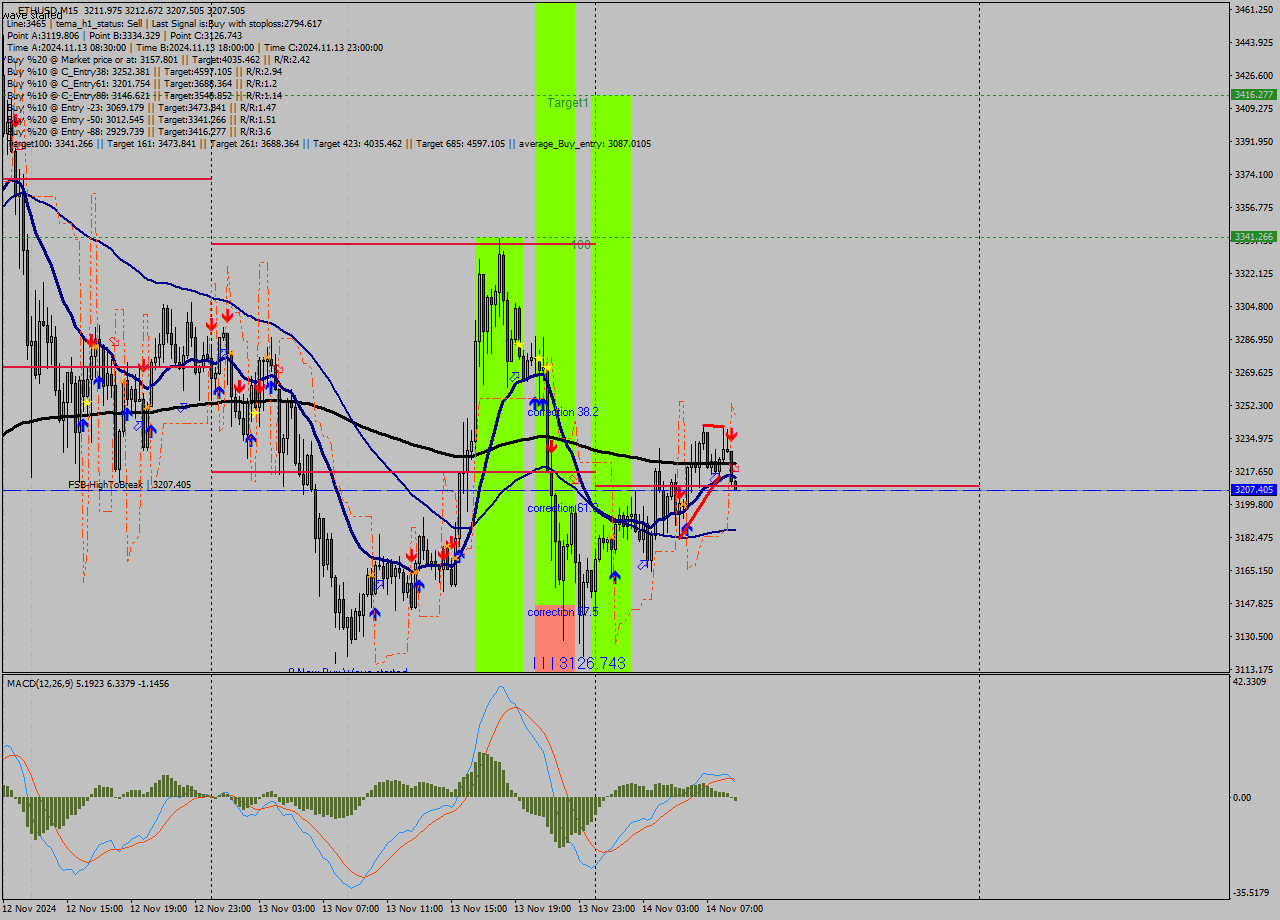
Task: Click the 'average_Buy_entry: 3087.0105' text
Action: (584, 144)
